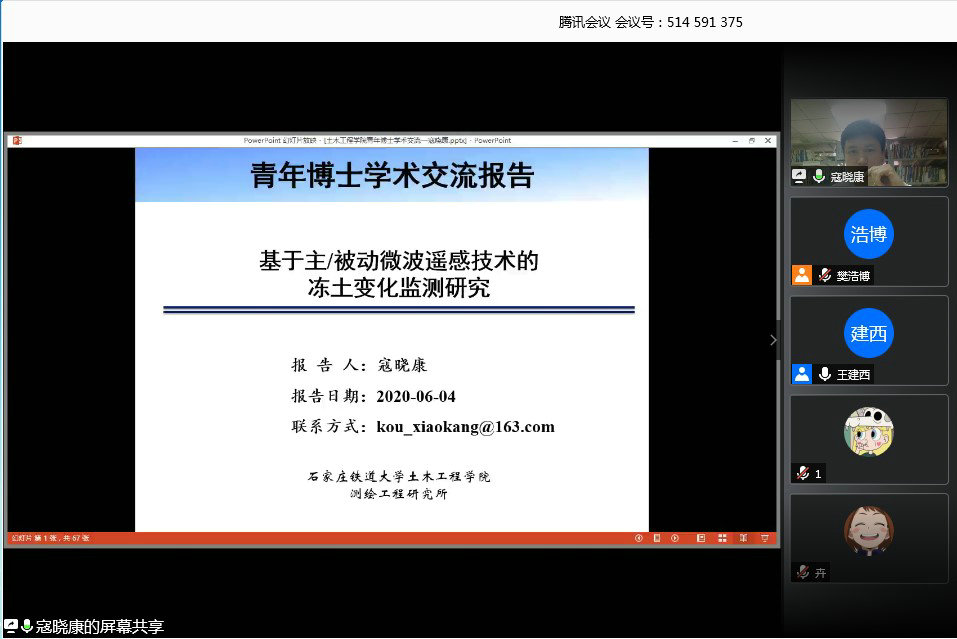Switch to Reading view in status bar
The height and width of the screenshot is (639, 957).
click(742, 538)
